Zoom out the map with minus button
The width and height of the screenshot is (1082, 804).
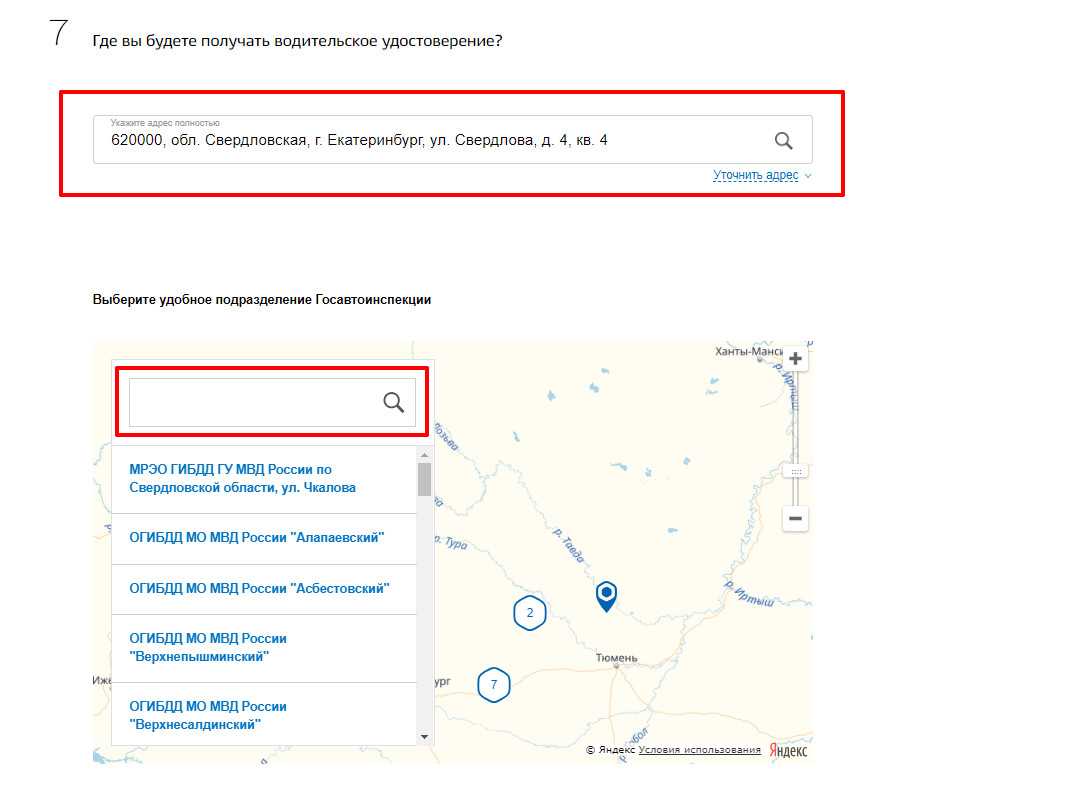(796, 519)
